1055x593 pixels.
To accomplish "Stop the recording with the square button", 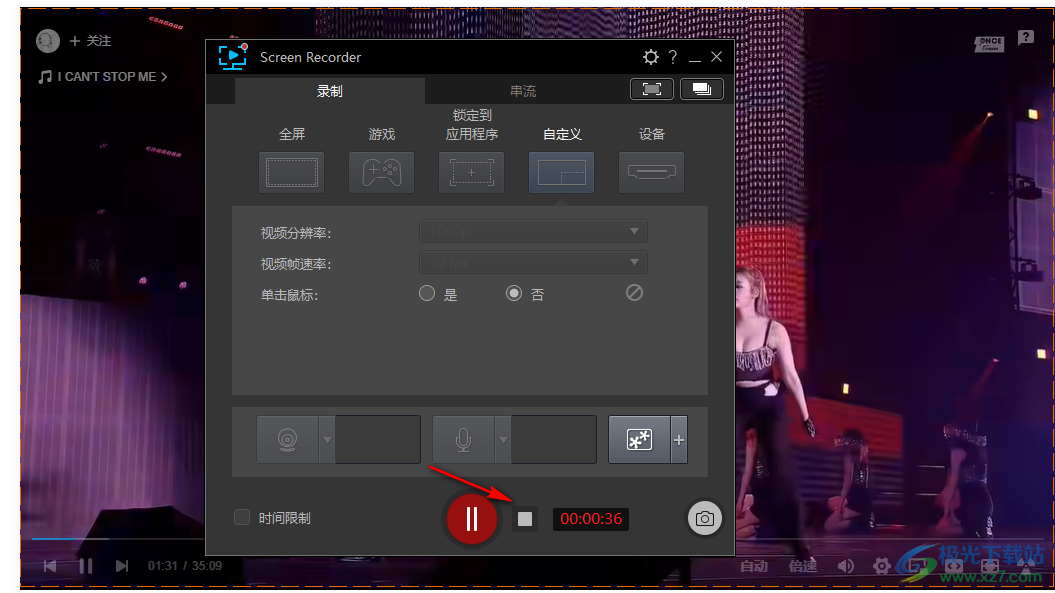I will [524, 518].
